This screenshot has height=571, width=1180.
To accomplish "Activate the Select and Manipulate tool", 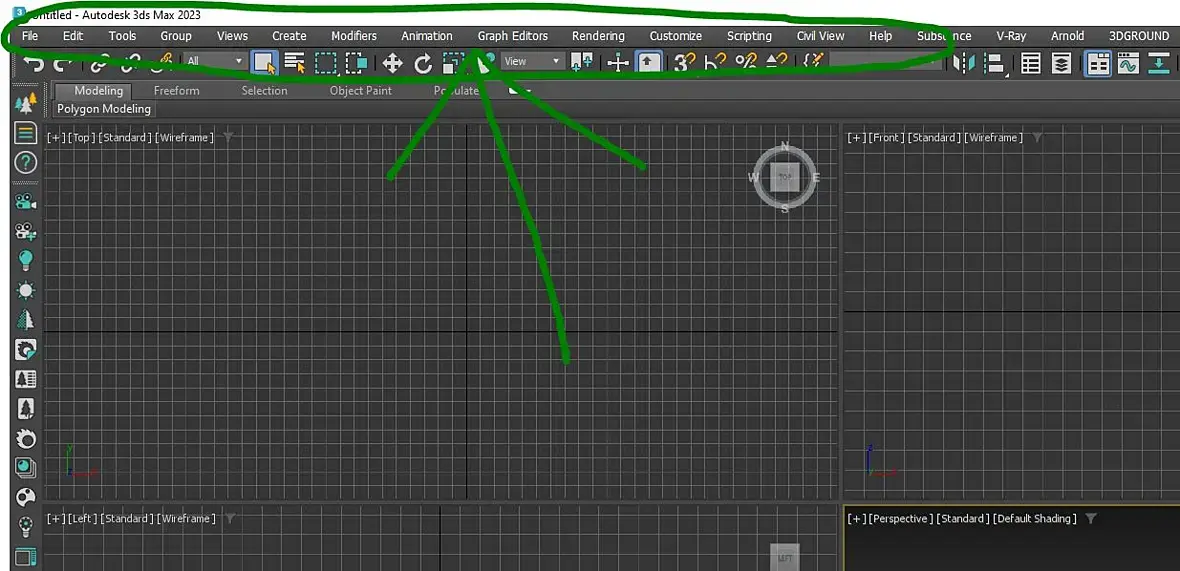I will [x=618, y=62].
